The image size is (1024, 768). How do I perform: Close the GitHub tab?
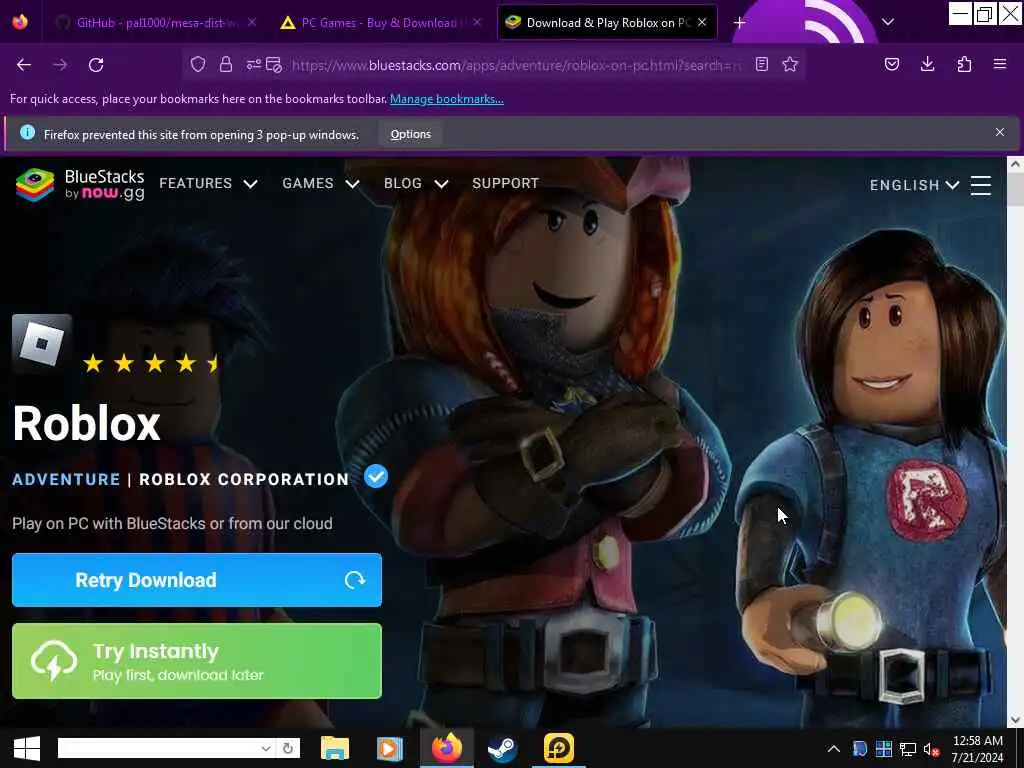252,22
